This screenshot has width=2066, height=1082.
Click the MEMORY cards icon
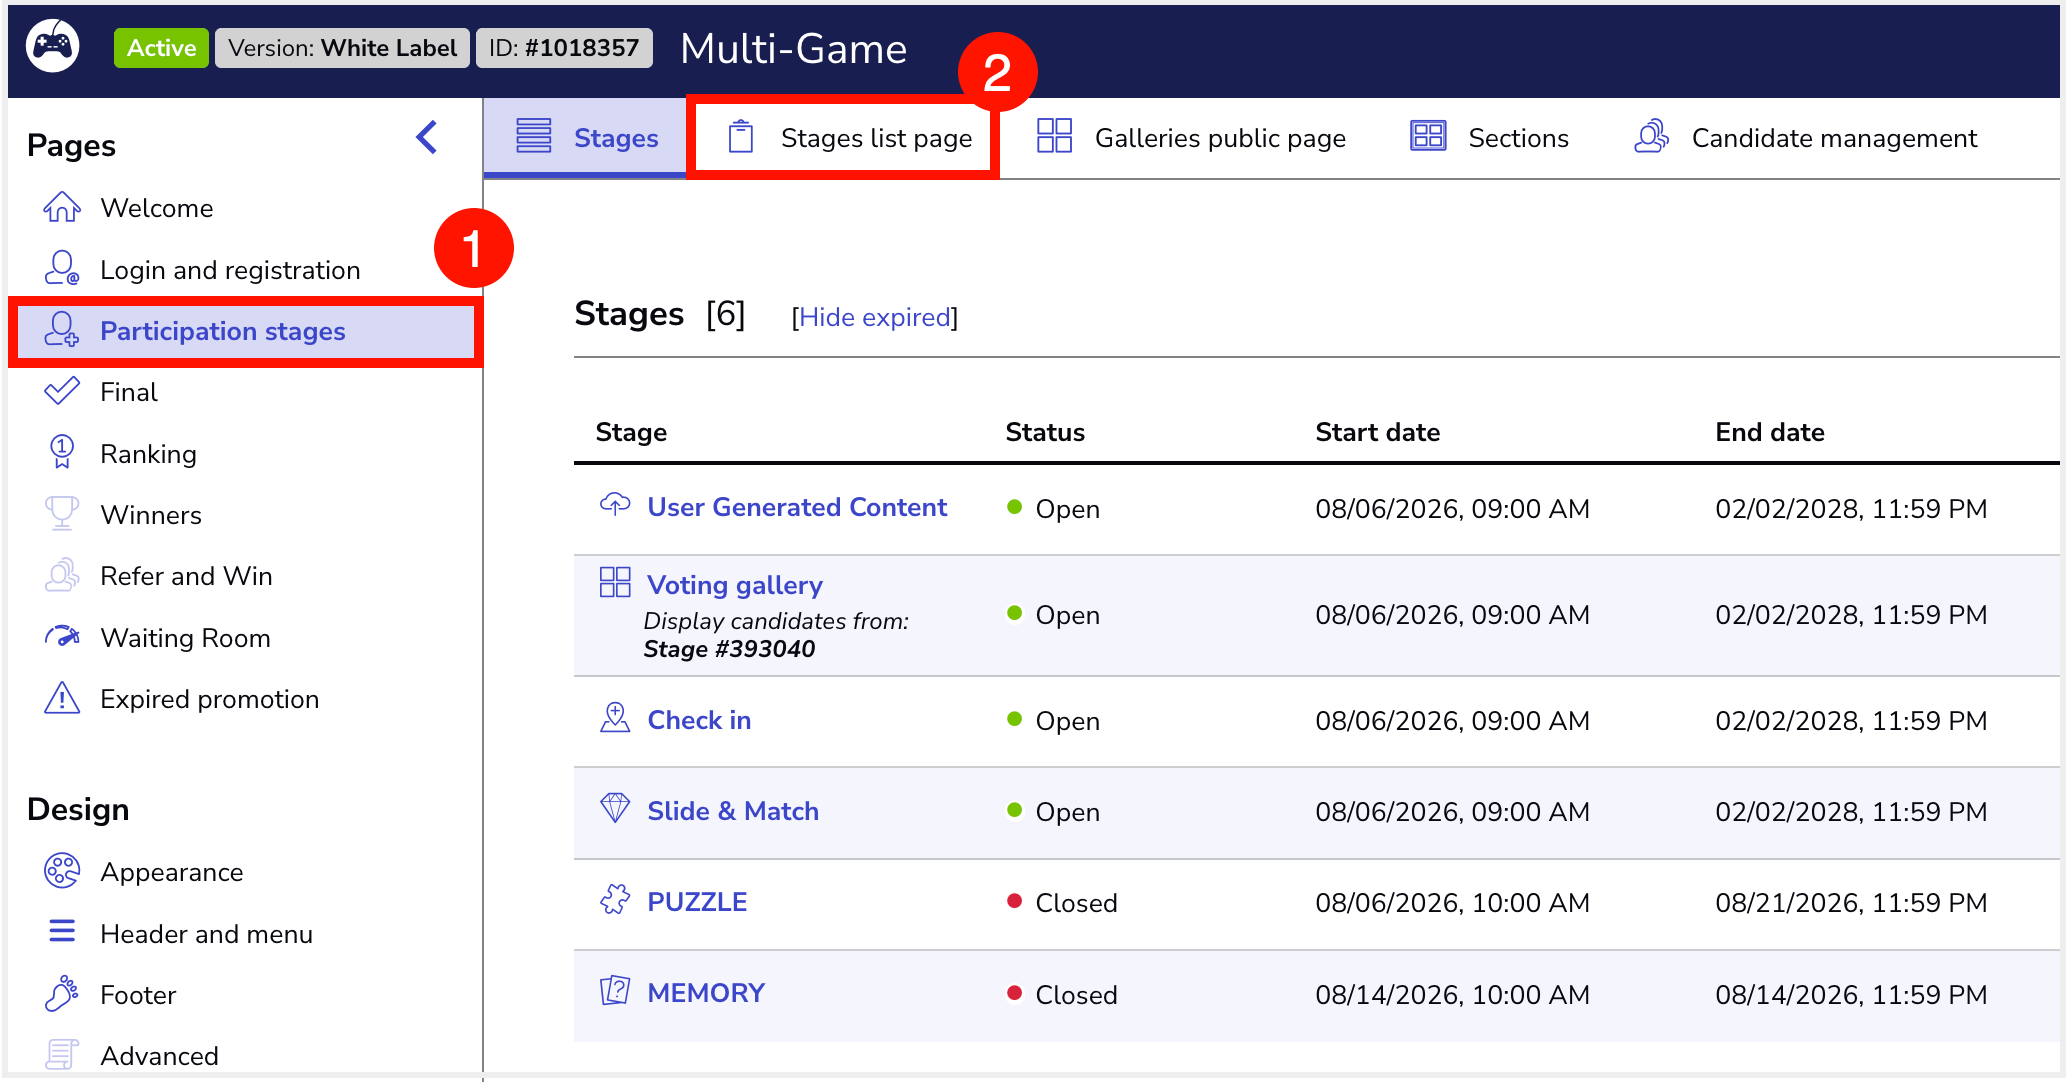tap(615, 991)
